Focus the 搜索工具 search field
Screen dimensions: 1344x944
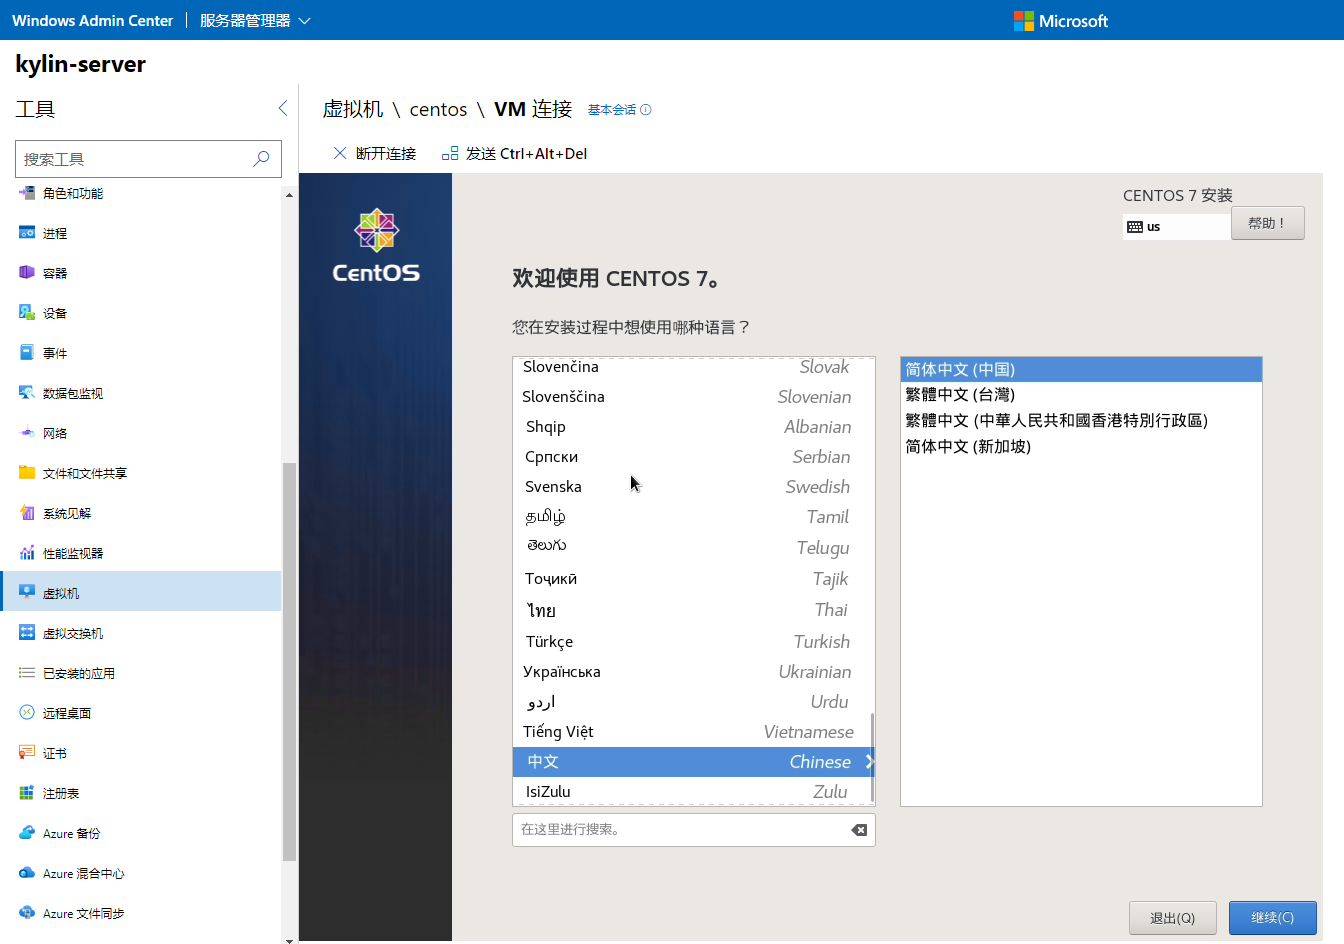point(148,159)
